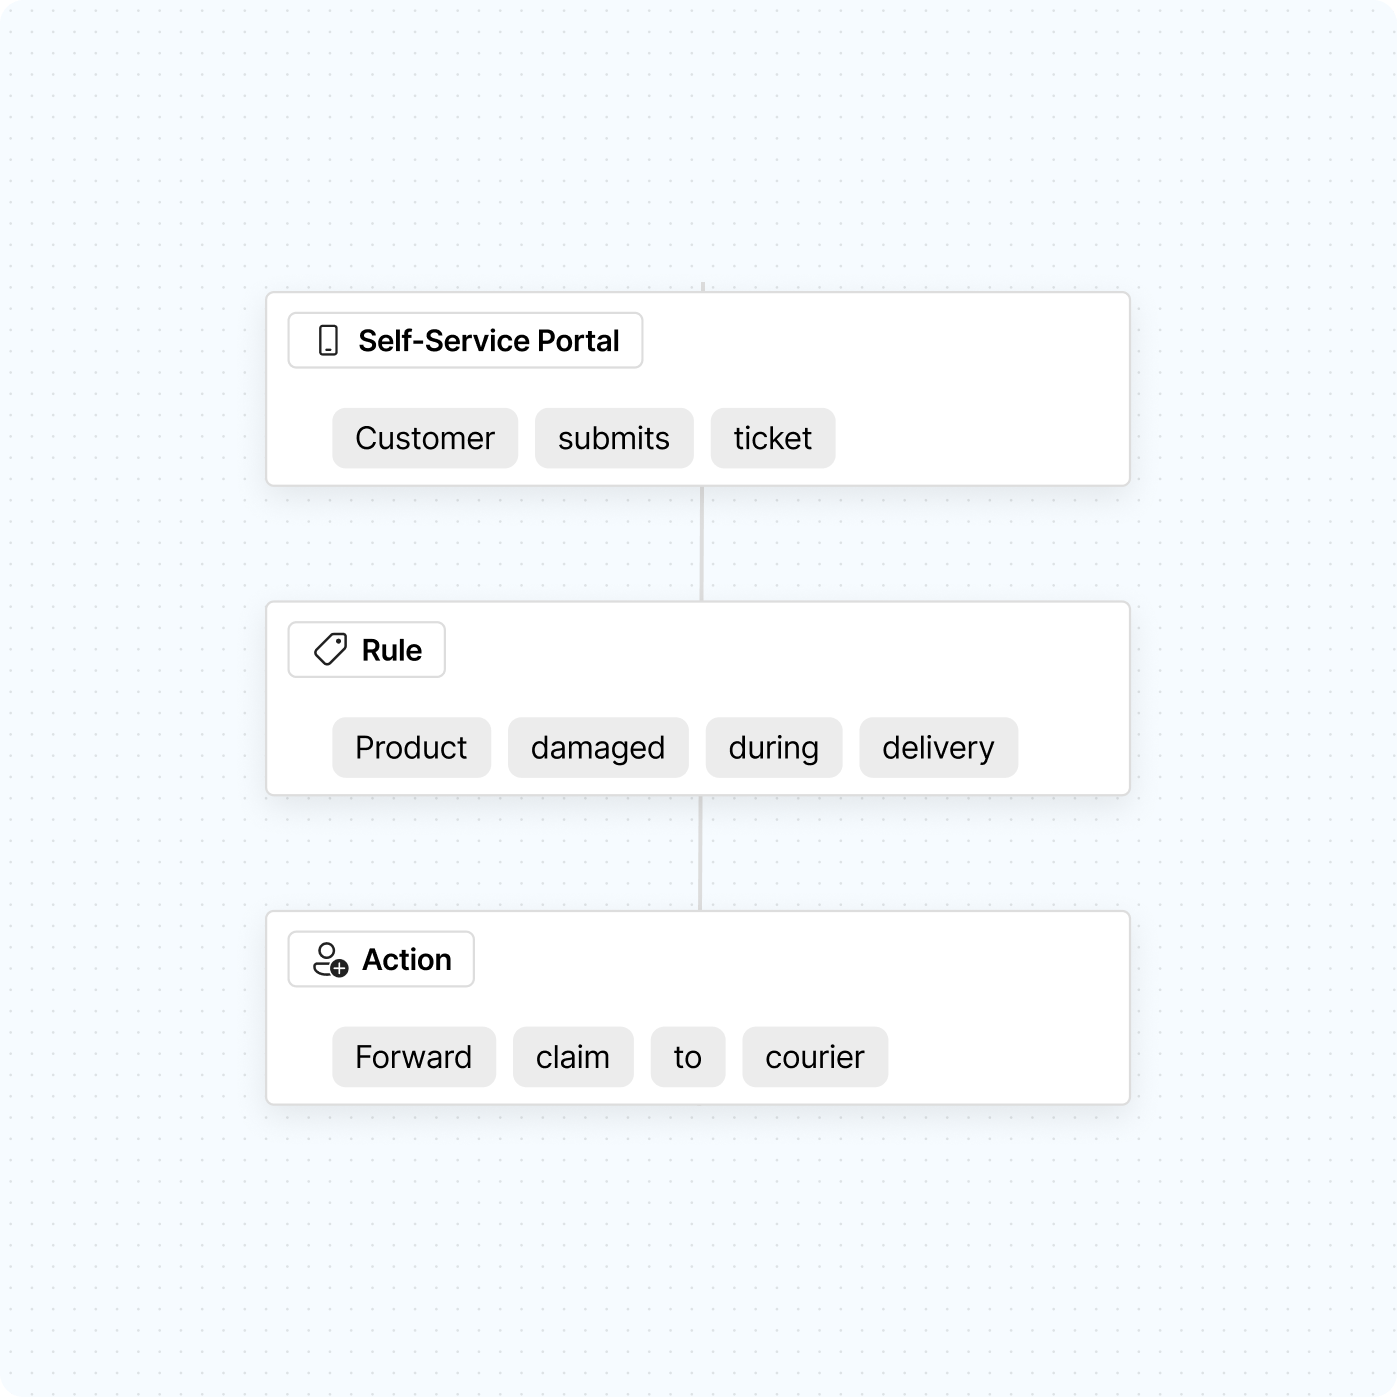Pick the 'damaged' chip in Rule

[x=597, y=748]
